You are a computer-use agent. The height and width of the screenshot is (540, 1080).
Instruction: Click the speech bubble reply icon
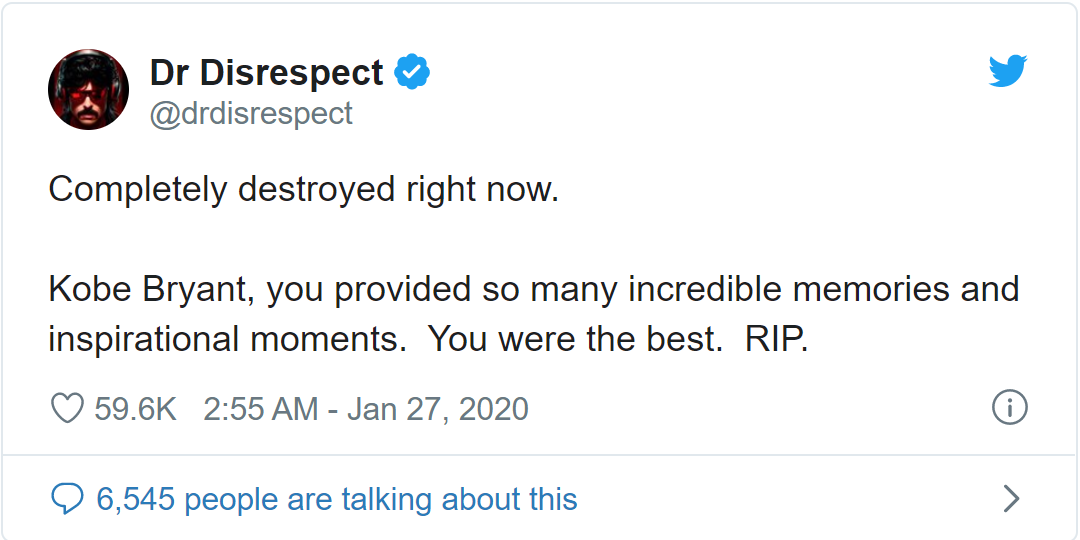68,499
